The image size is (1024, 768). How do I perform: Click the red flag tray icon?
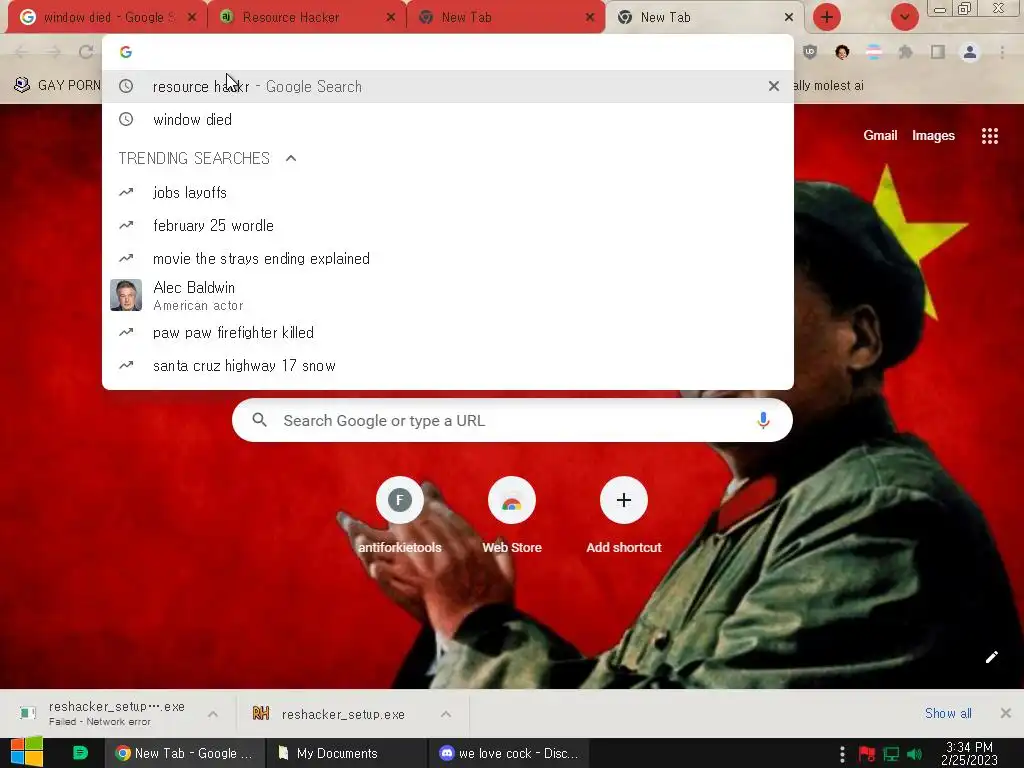[x=867, y=754]
